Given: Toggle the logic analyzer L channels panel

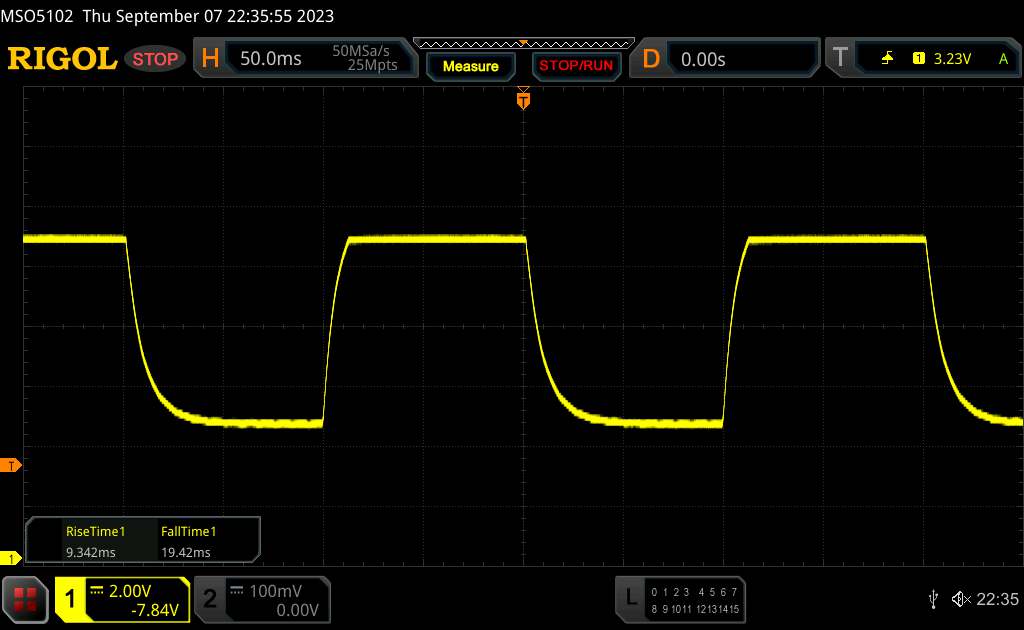Looking at the screenshot, I should pos(681,598).
